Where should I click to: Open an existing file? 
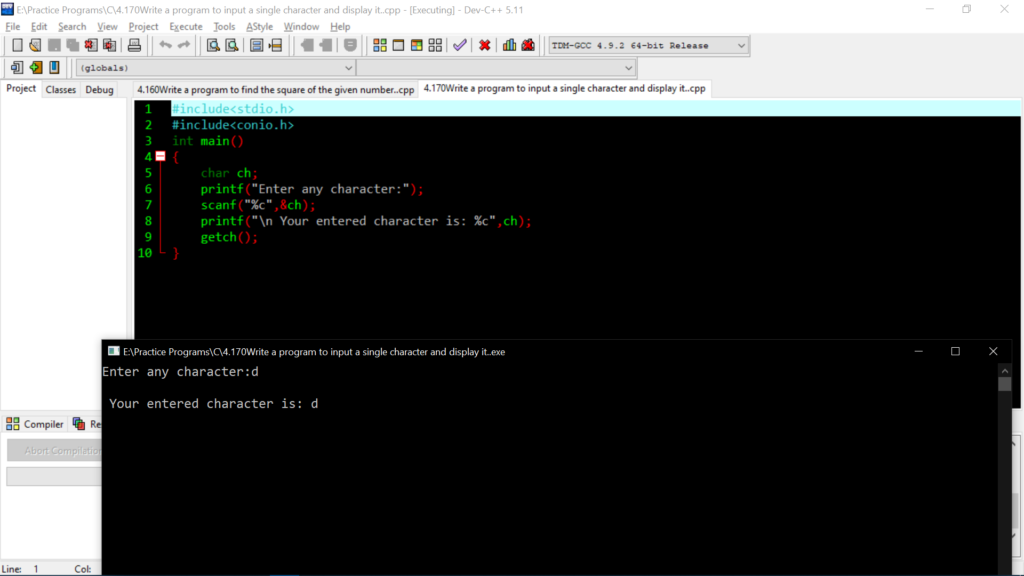click(33, 45)
